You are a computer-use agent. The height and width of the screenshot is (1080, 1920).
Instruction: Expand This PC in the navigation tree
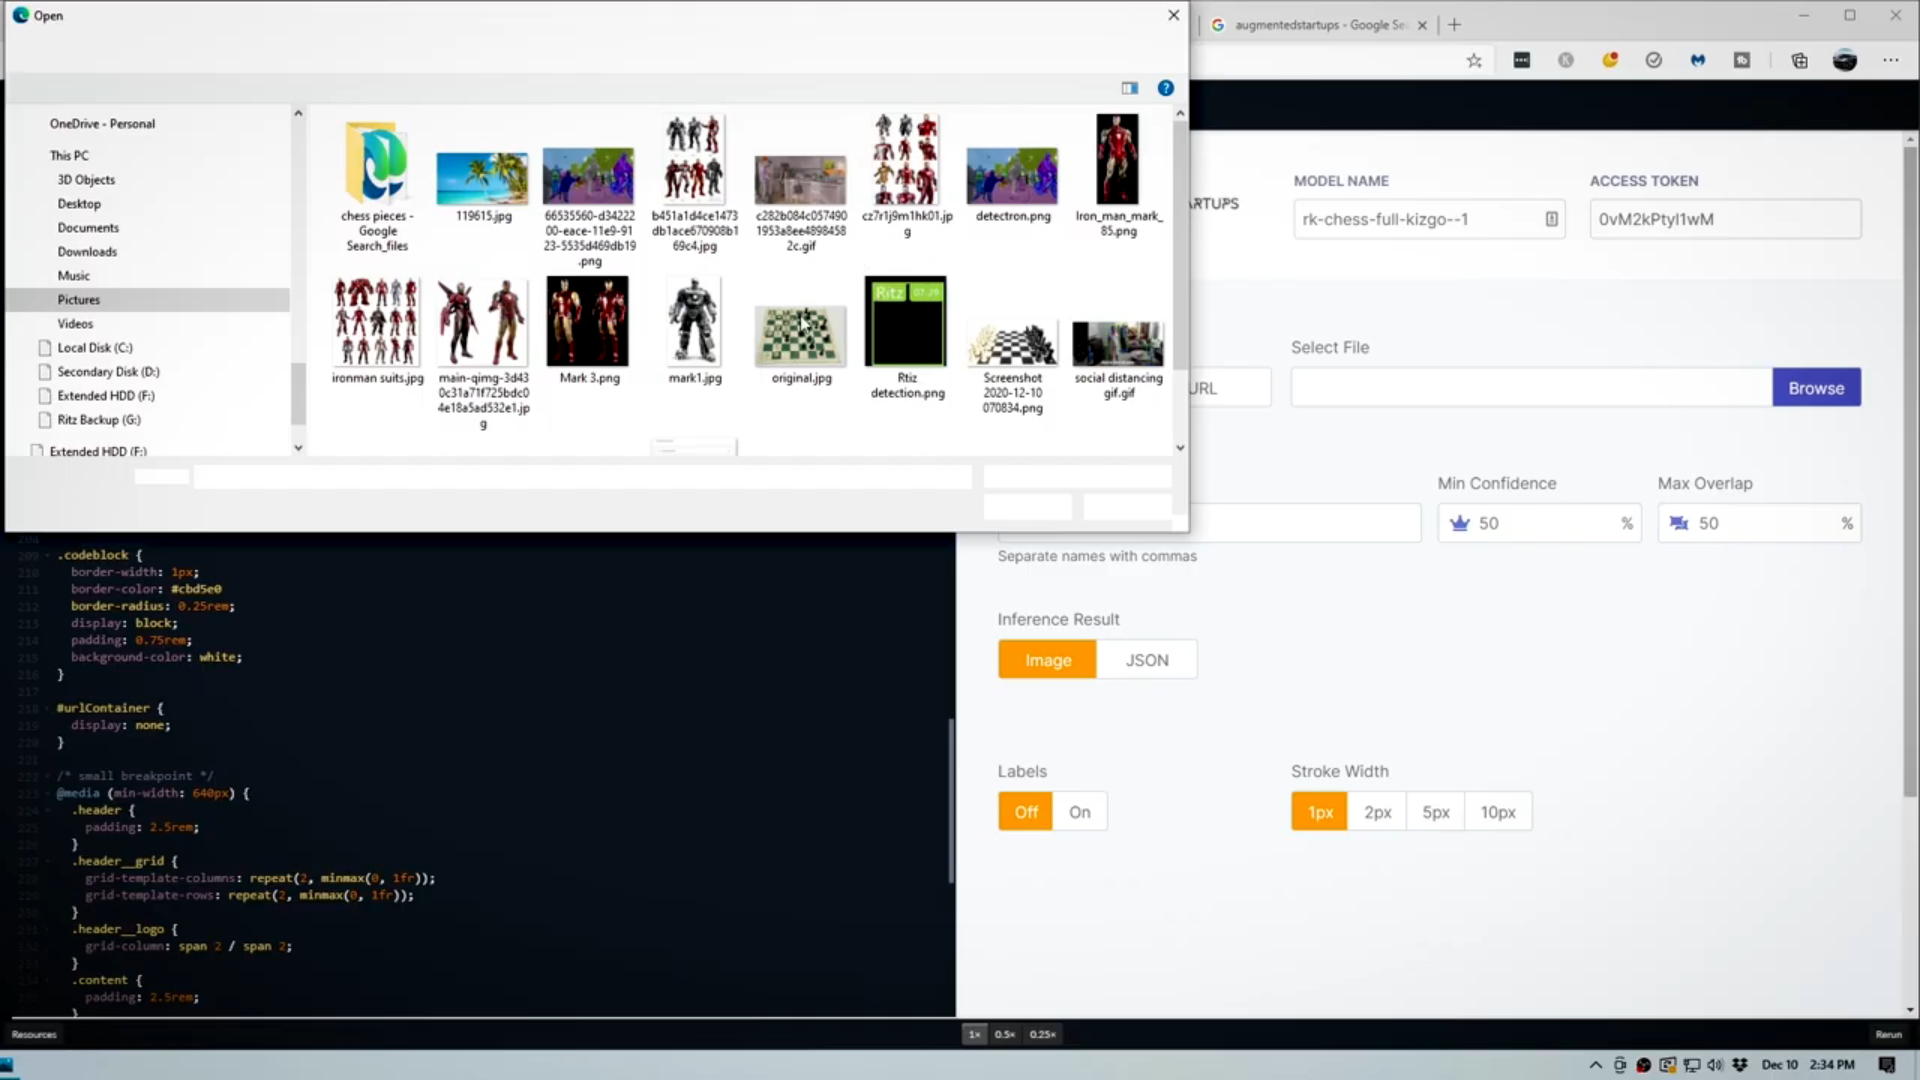pos(69,156)
